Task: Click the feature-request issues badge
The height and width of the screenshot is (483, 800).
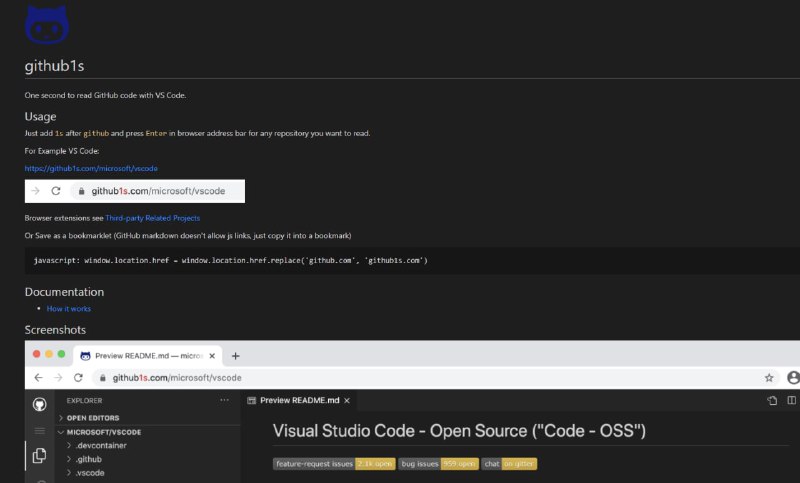Action: [334, 464]
